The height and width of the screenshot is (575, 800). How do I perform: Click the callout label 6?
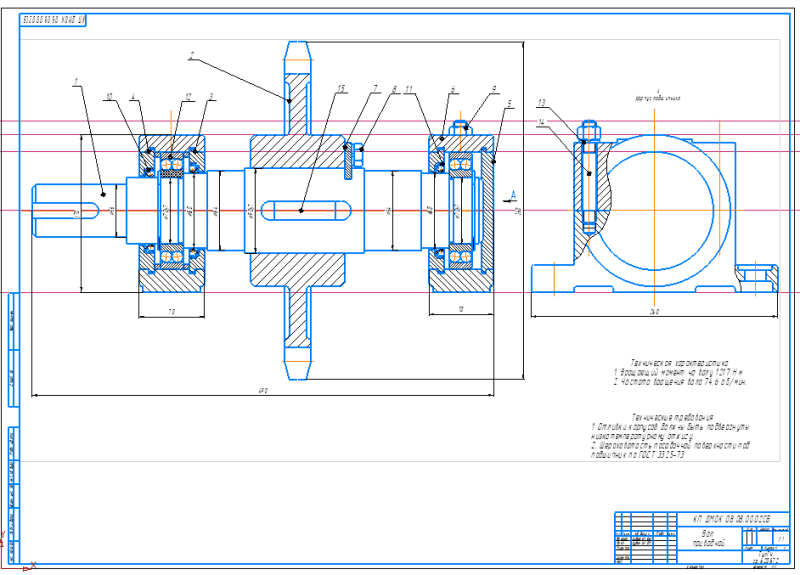pyautogui.click(x=453, y=89)
